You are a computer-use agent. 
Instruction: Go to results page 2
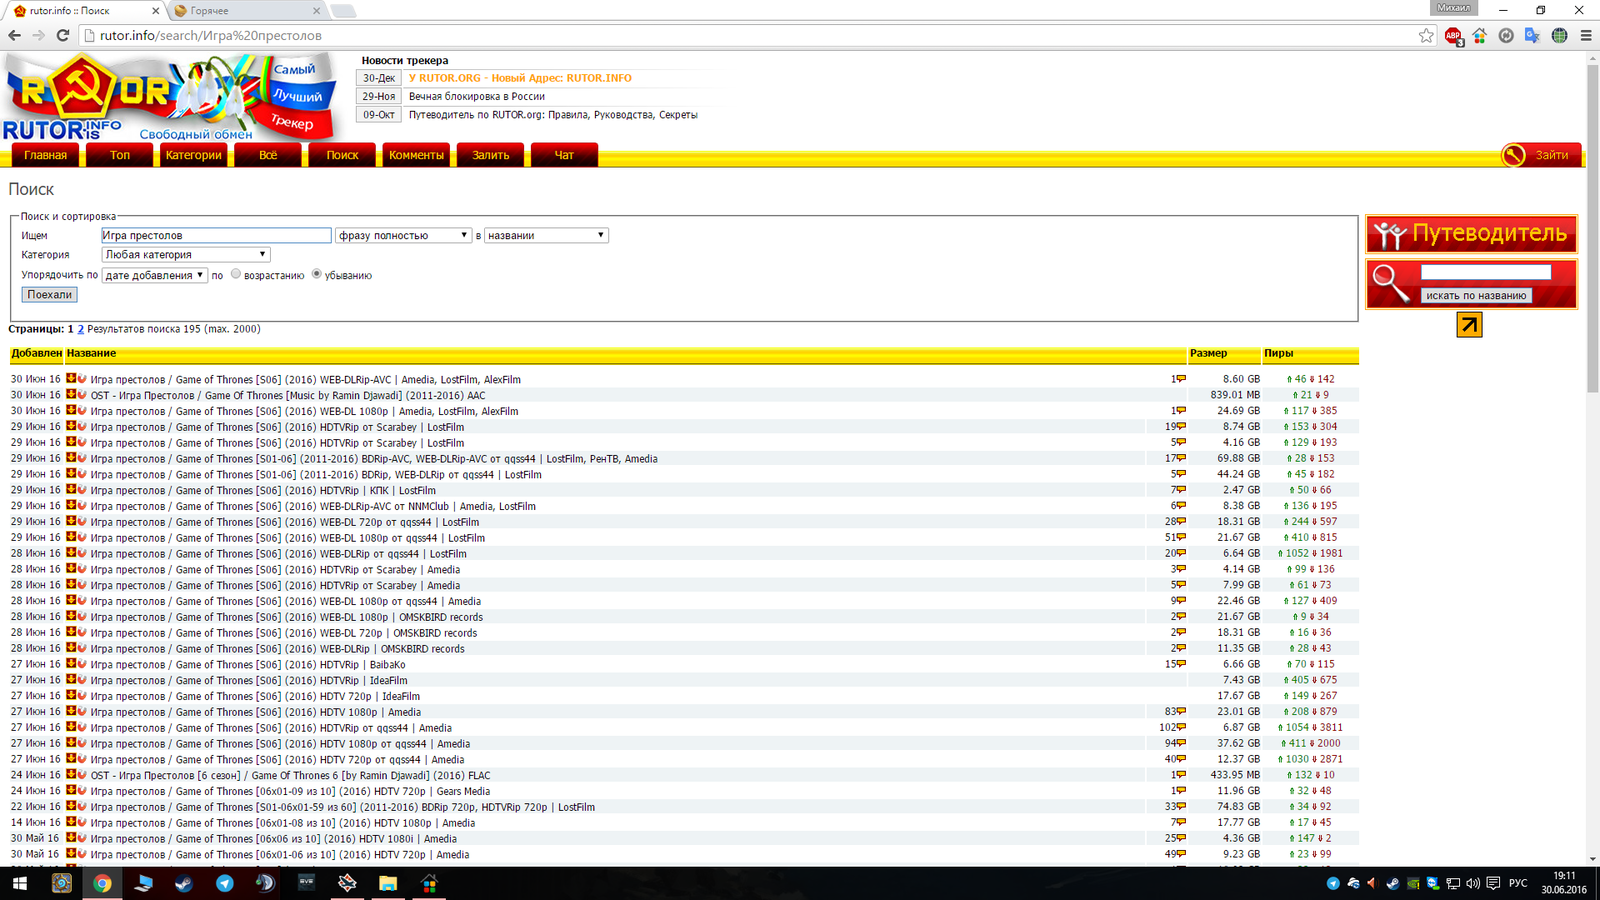80,329
